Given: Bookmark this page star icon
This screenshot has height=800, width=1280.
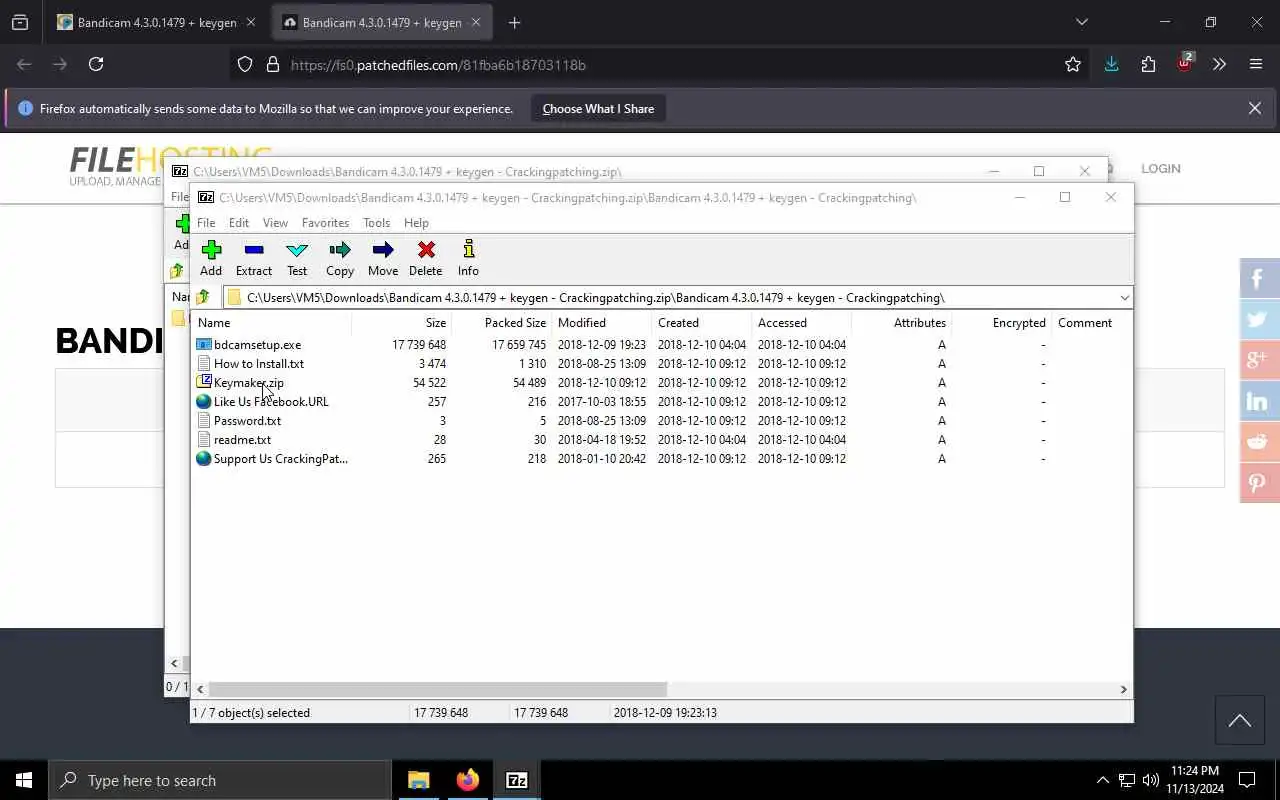Looking at the screenshot, I should [1073, 64].
